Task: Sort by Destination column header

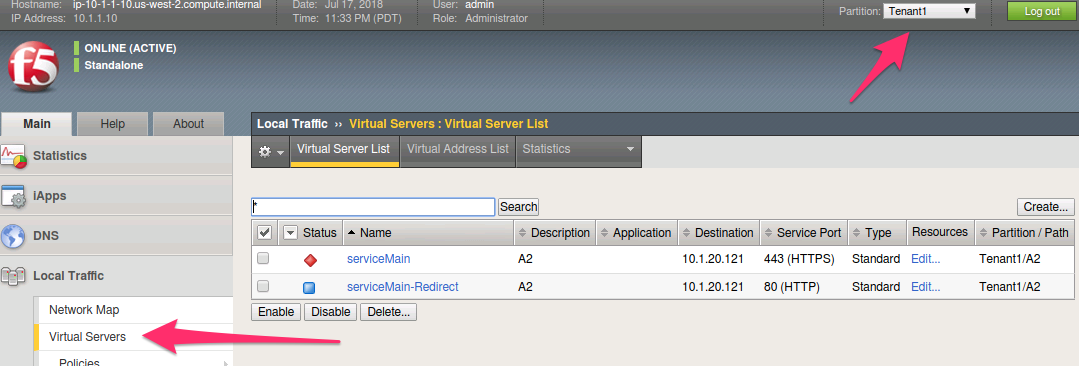Action: click(x=718, y=233)
